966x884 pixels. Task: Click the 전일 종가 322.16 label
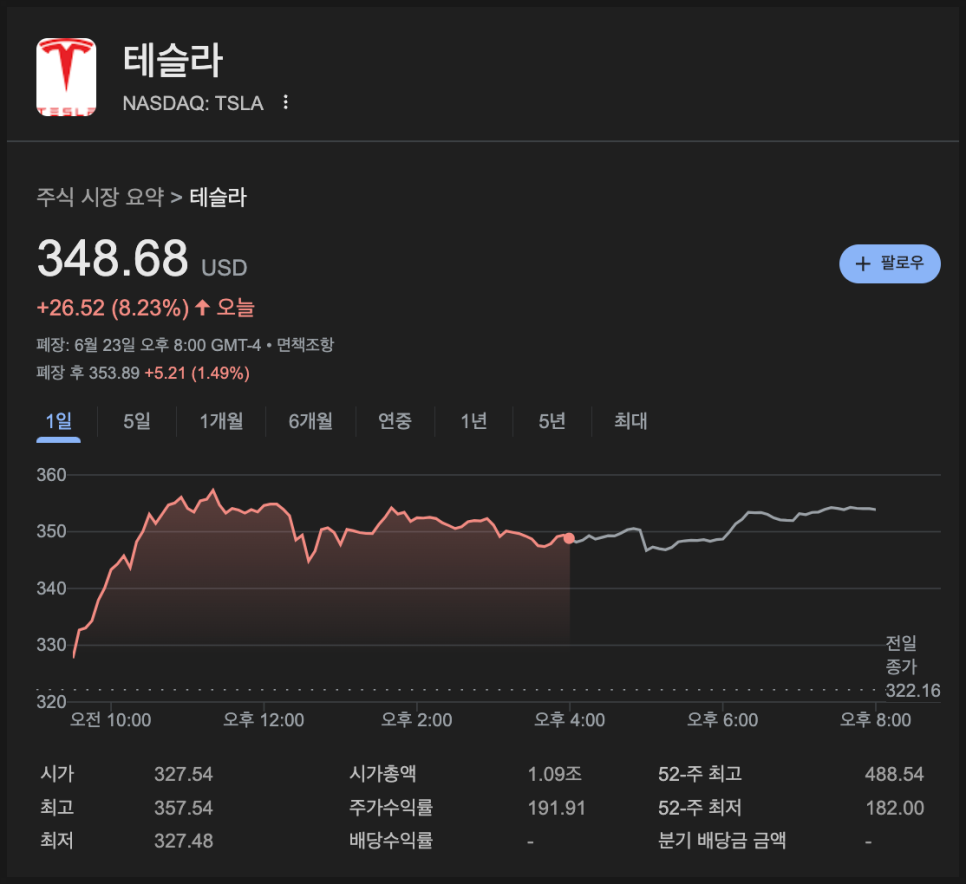click(913, 667)
